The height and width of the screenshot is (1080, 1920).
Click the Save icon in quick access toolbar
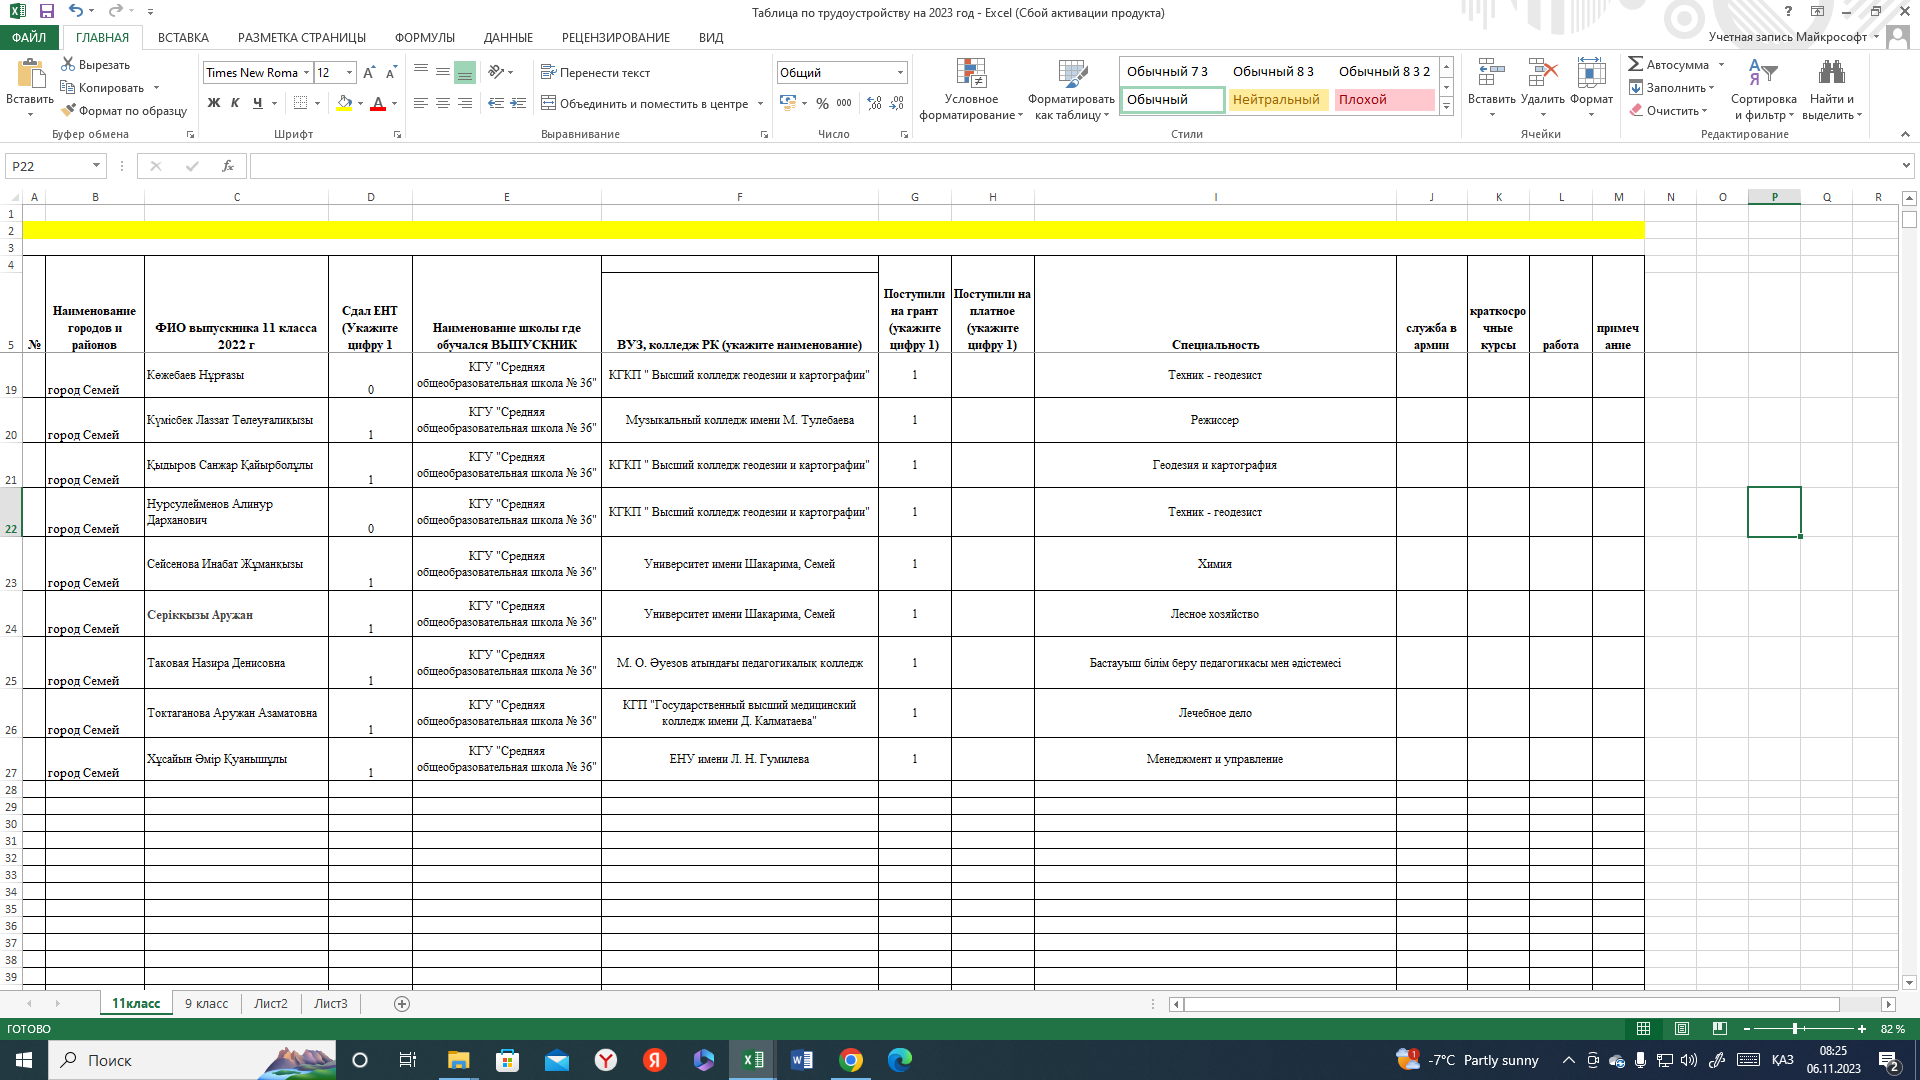coord(47,11)
